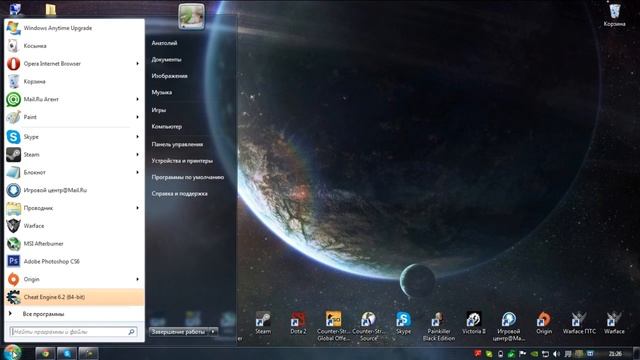Open the Косынка solitaire game entry
The width and height of the screenshot is (640, 360).
tap(74, 46)
